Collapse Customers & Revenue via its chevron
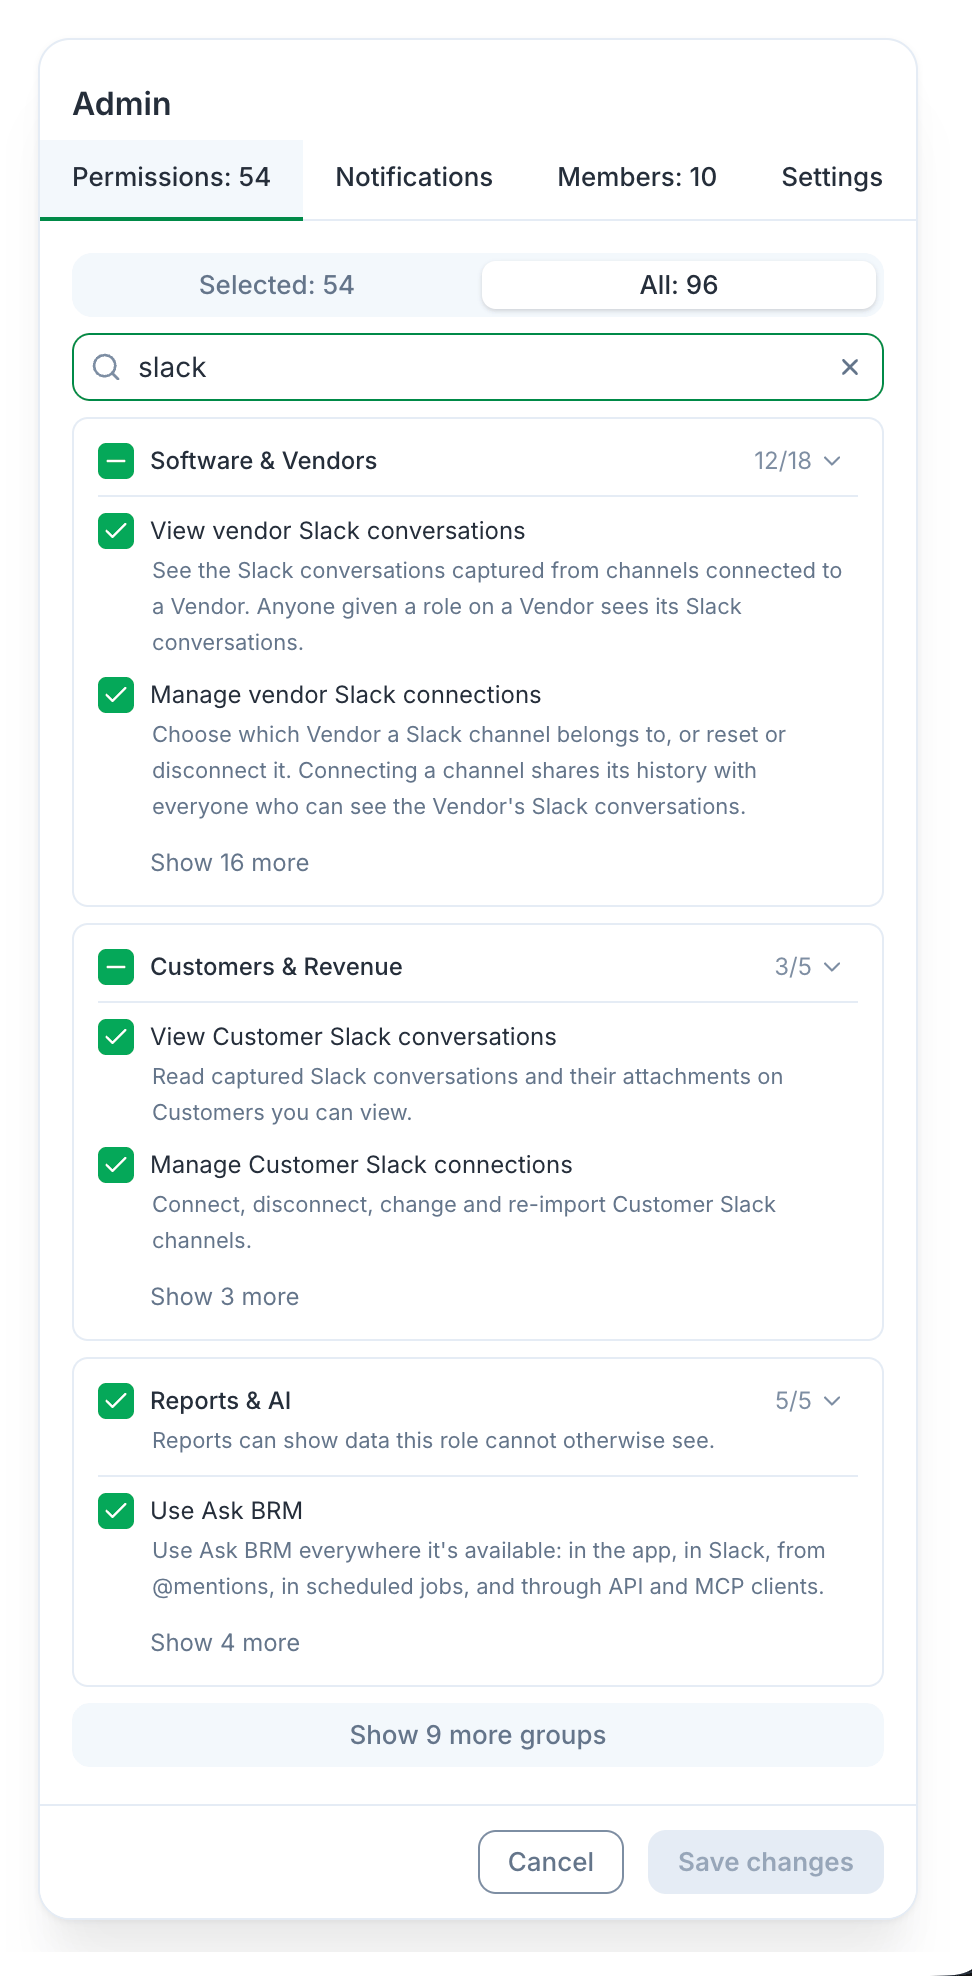 tap(832, 967)
